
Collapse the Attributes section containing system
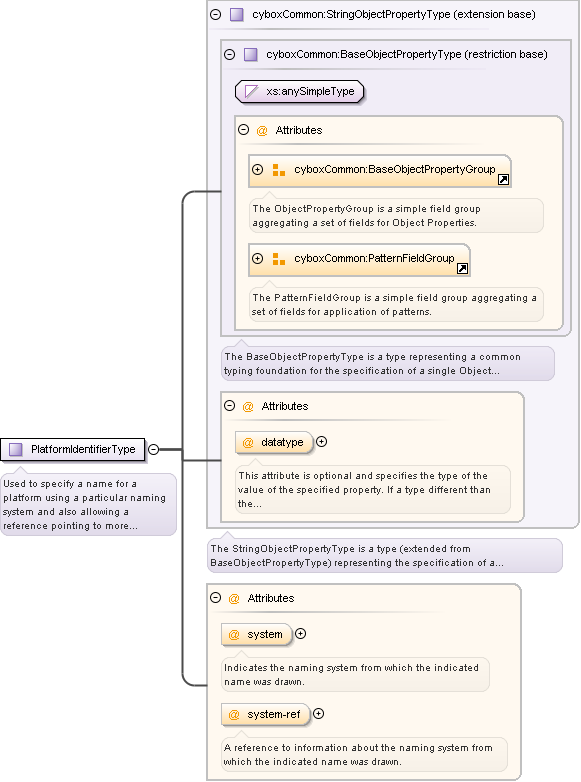215,597
